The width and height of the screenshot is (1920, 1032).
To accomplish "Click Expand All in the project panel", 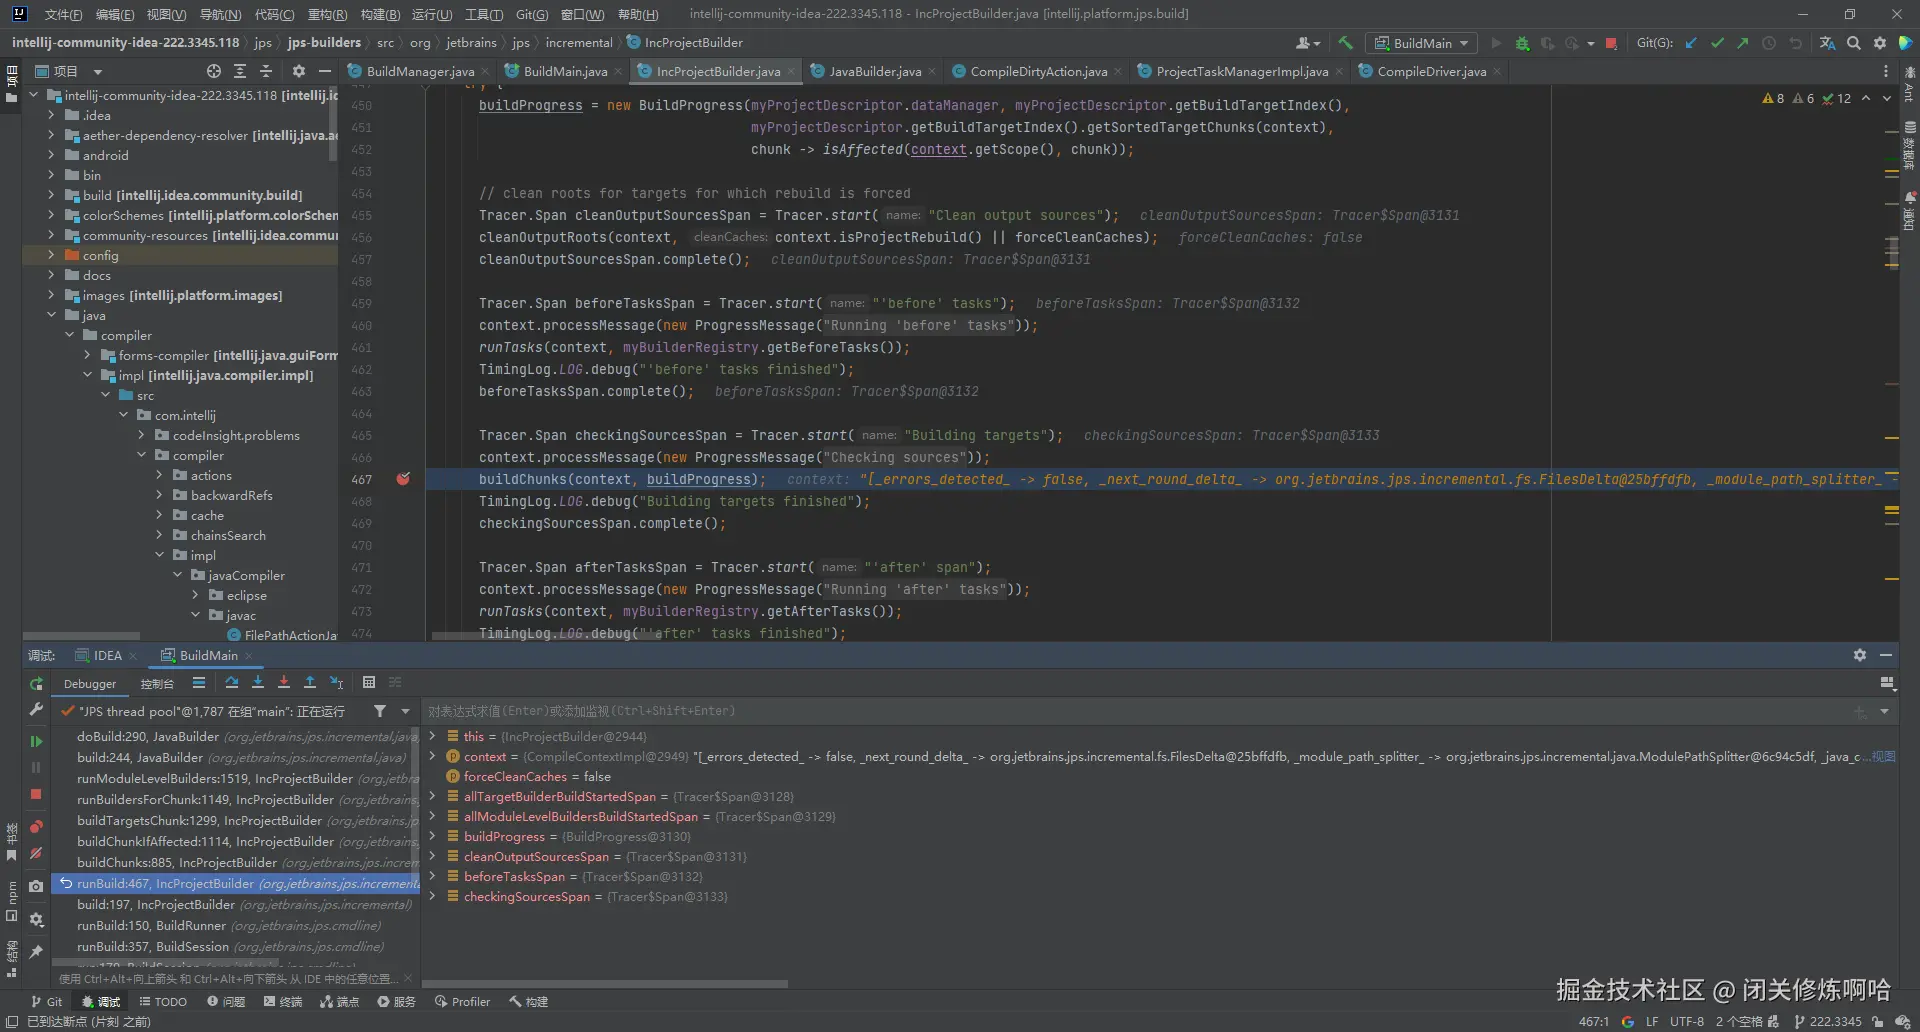I will (240, 71).
